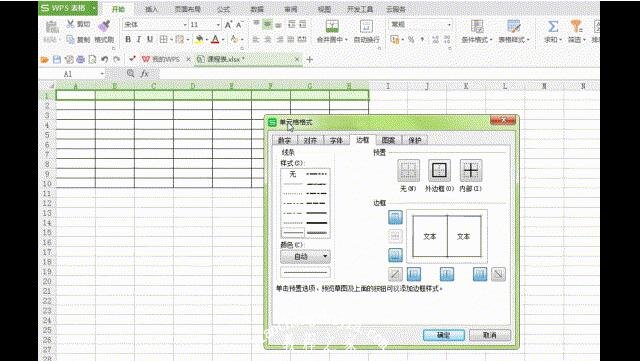Toggle bold formatting B
This screenshot has width=641, height=361.
[128, 39]
